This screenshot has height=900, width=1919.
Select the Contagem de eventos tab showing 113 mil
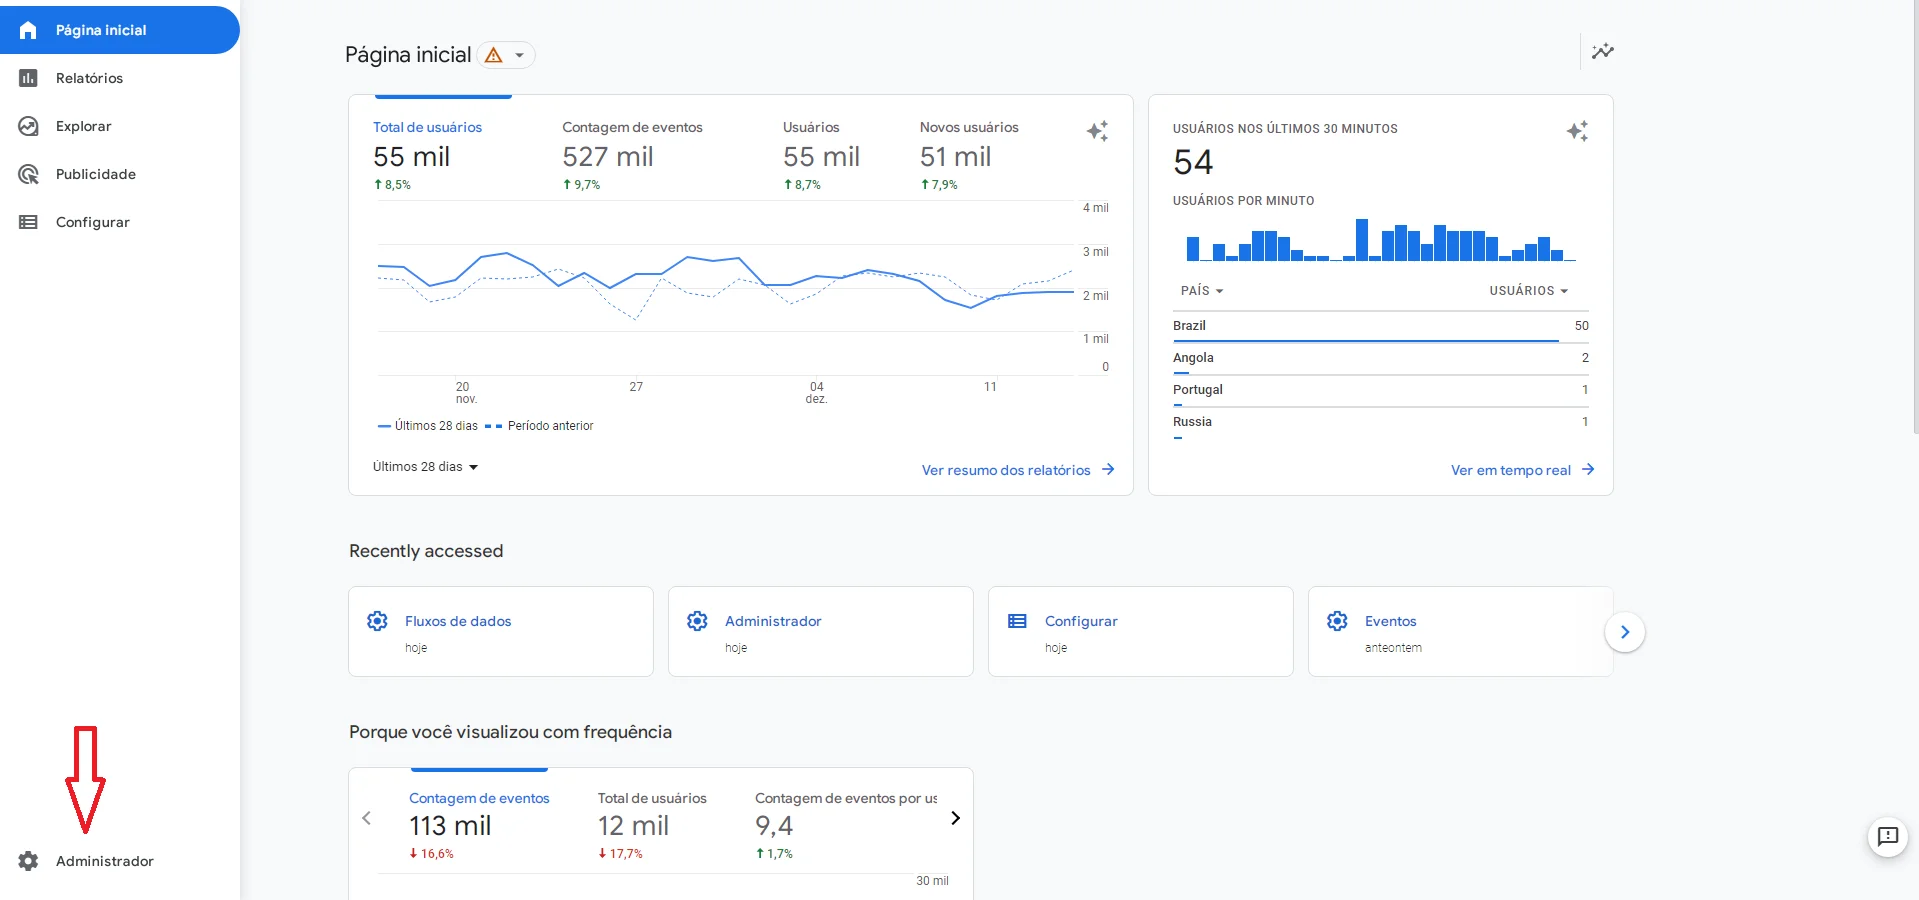point(479,825)
